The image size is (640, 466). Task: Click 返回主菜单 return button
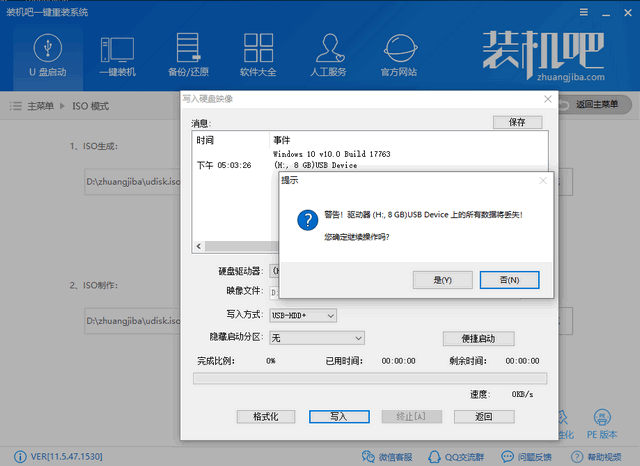click(x=596, y=105)
